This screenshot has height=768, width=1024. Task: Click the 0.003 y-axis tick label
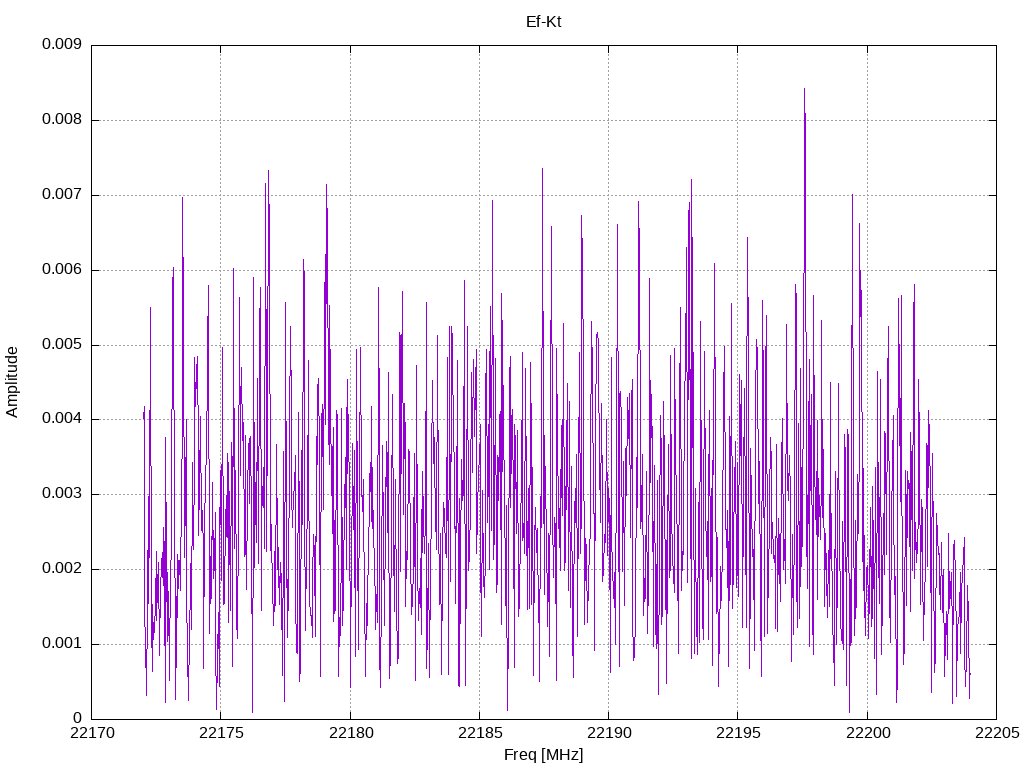[62, 494]
